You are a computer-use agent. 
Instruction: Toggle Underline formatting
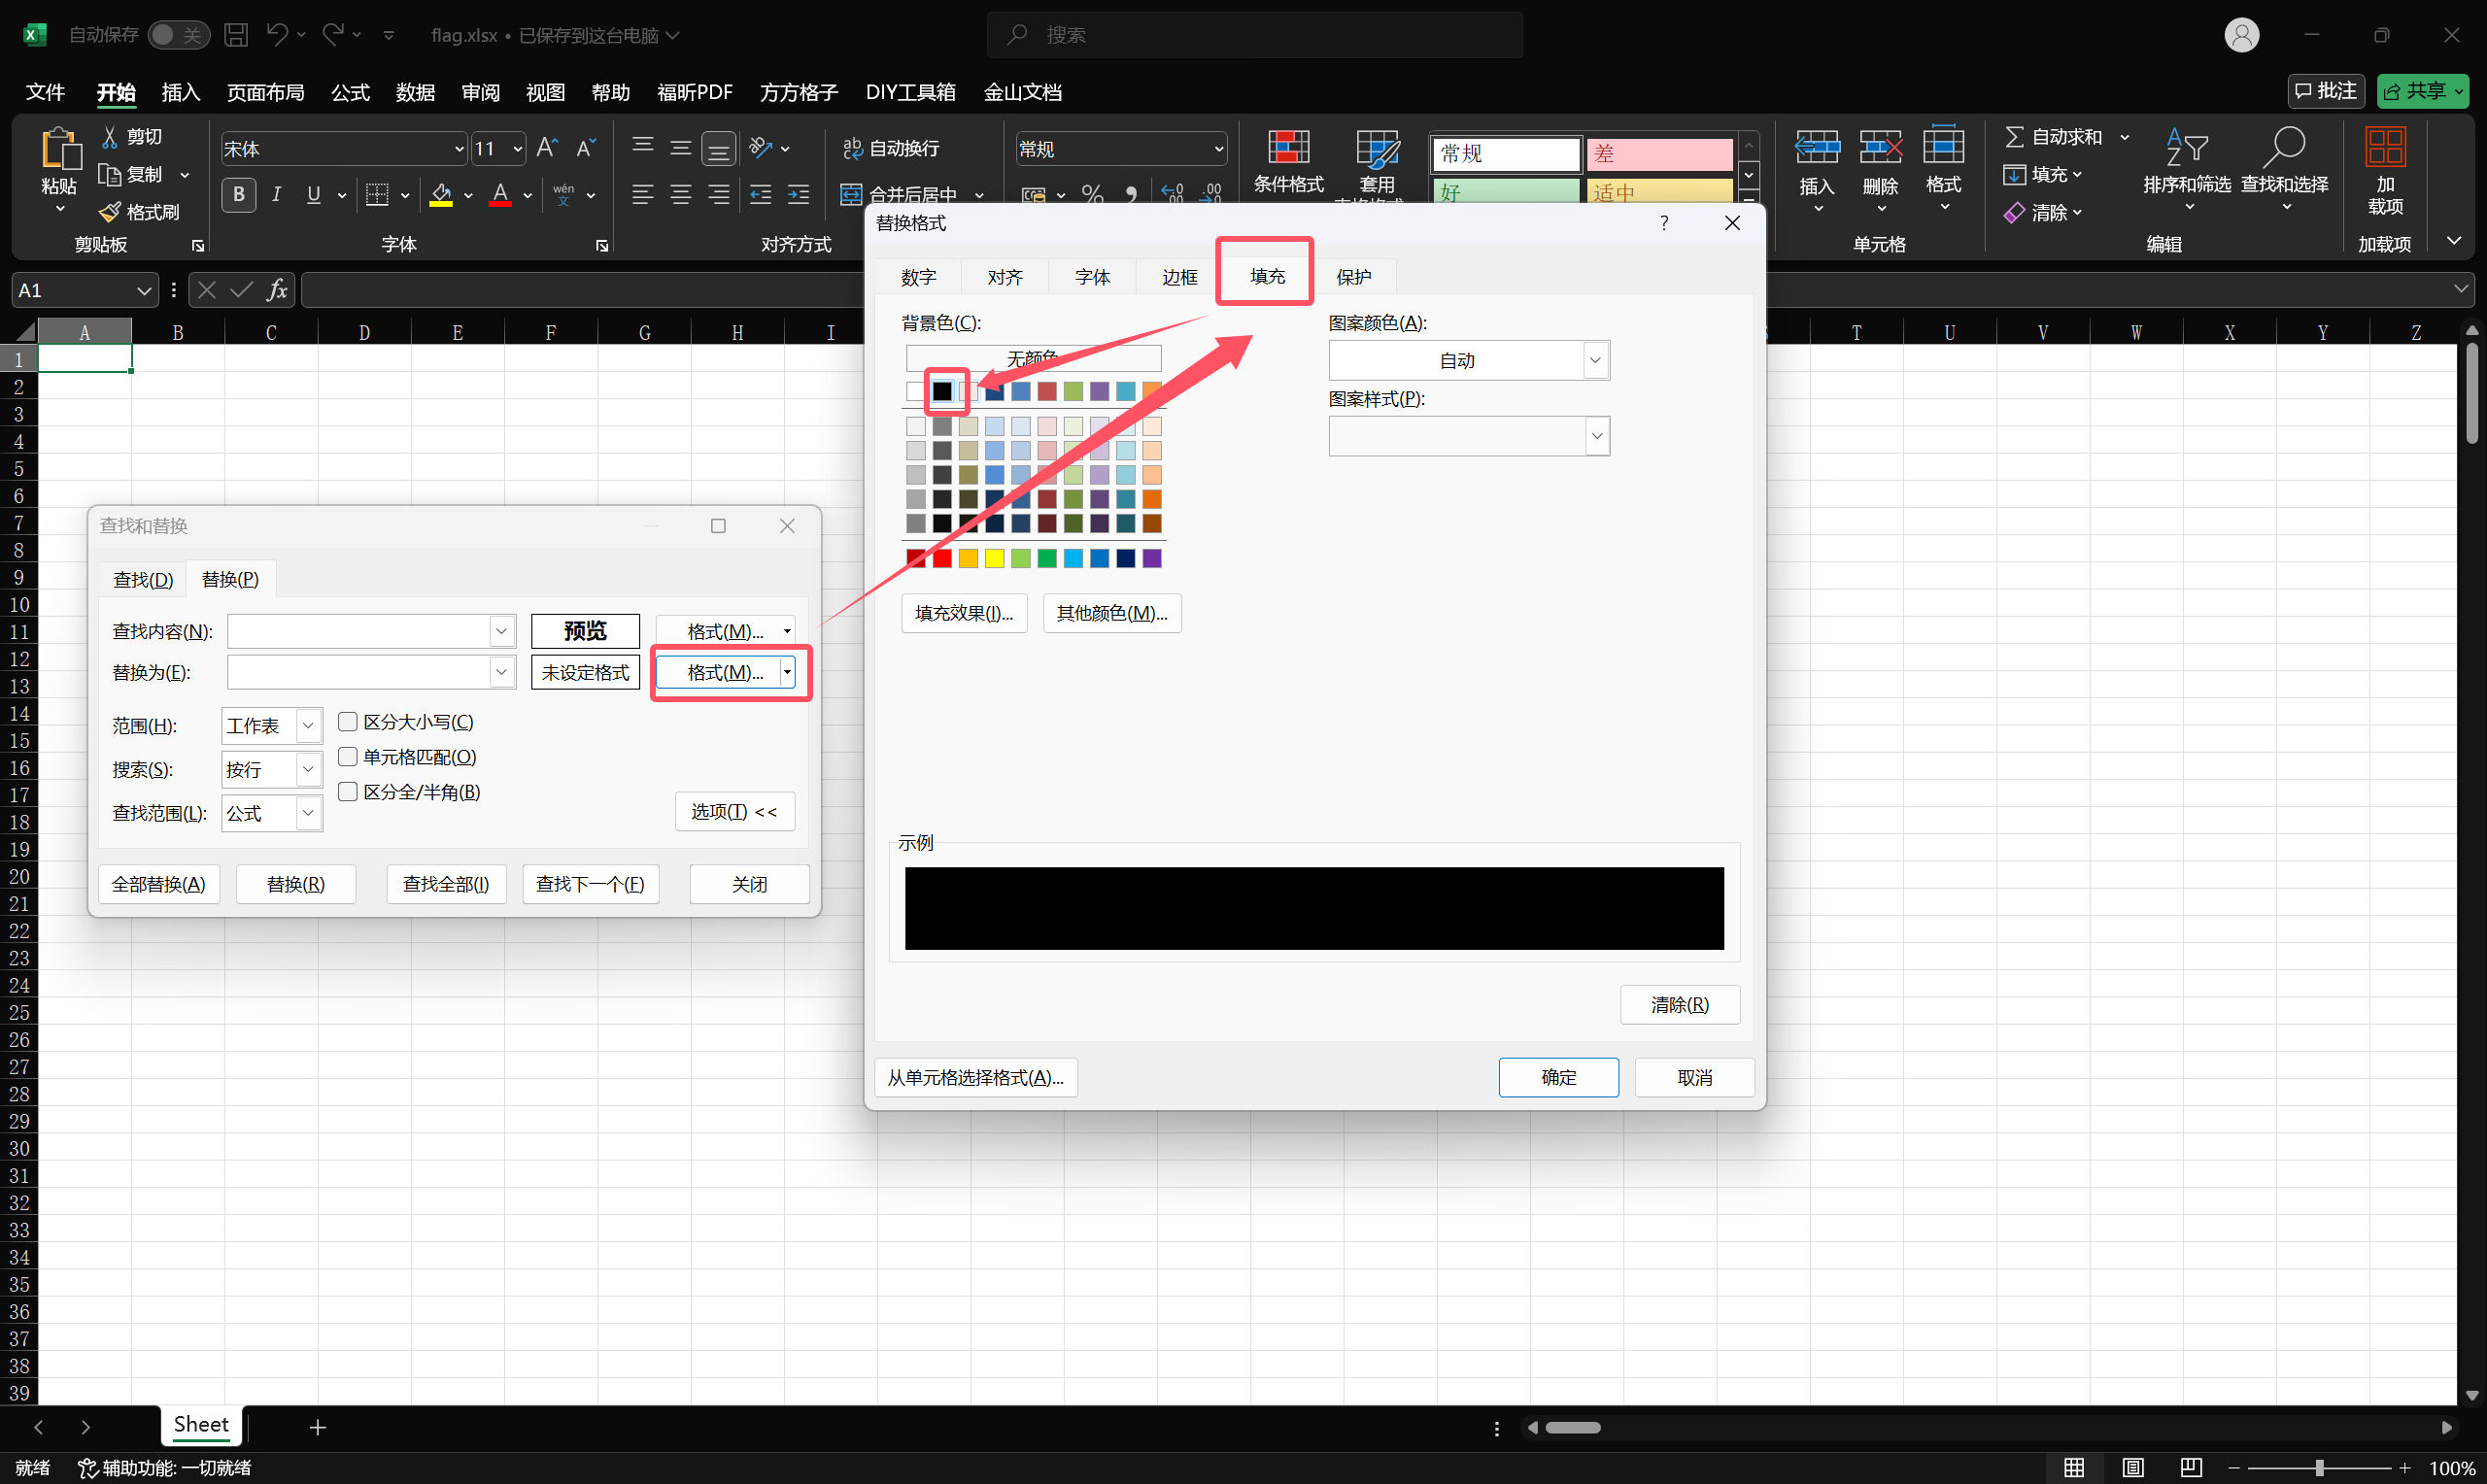point(314,194)
